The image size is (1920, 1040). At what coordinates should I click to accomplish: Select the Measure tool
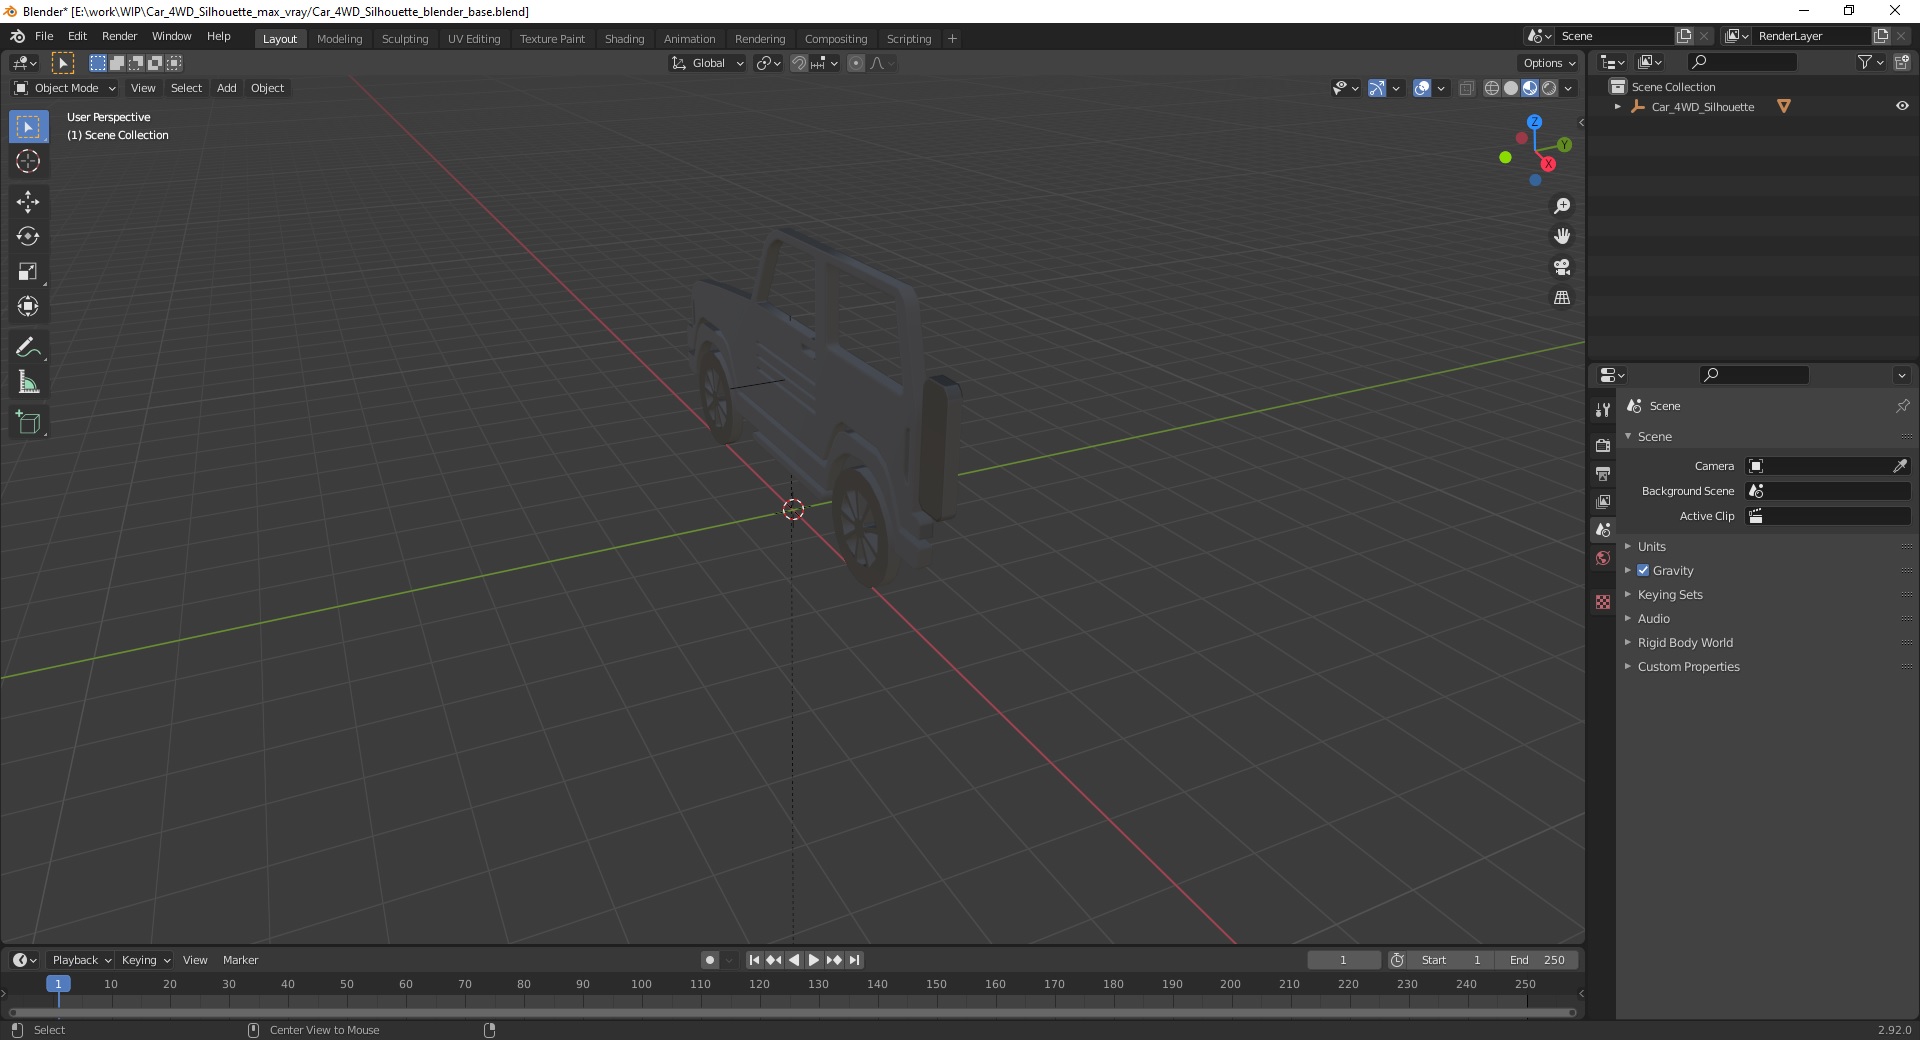tap(28, 382)
